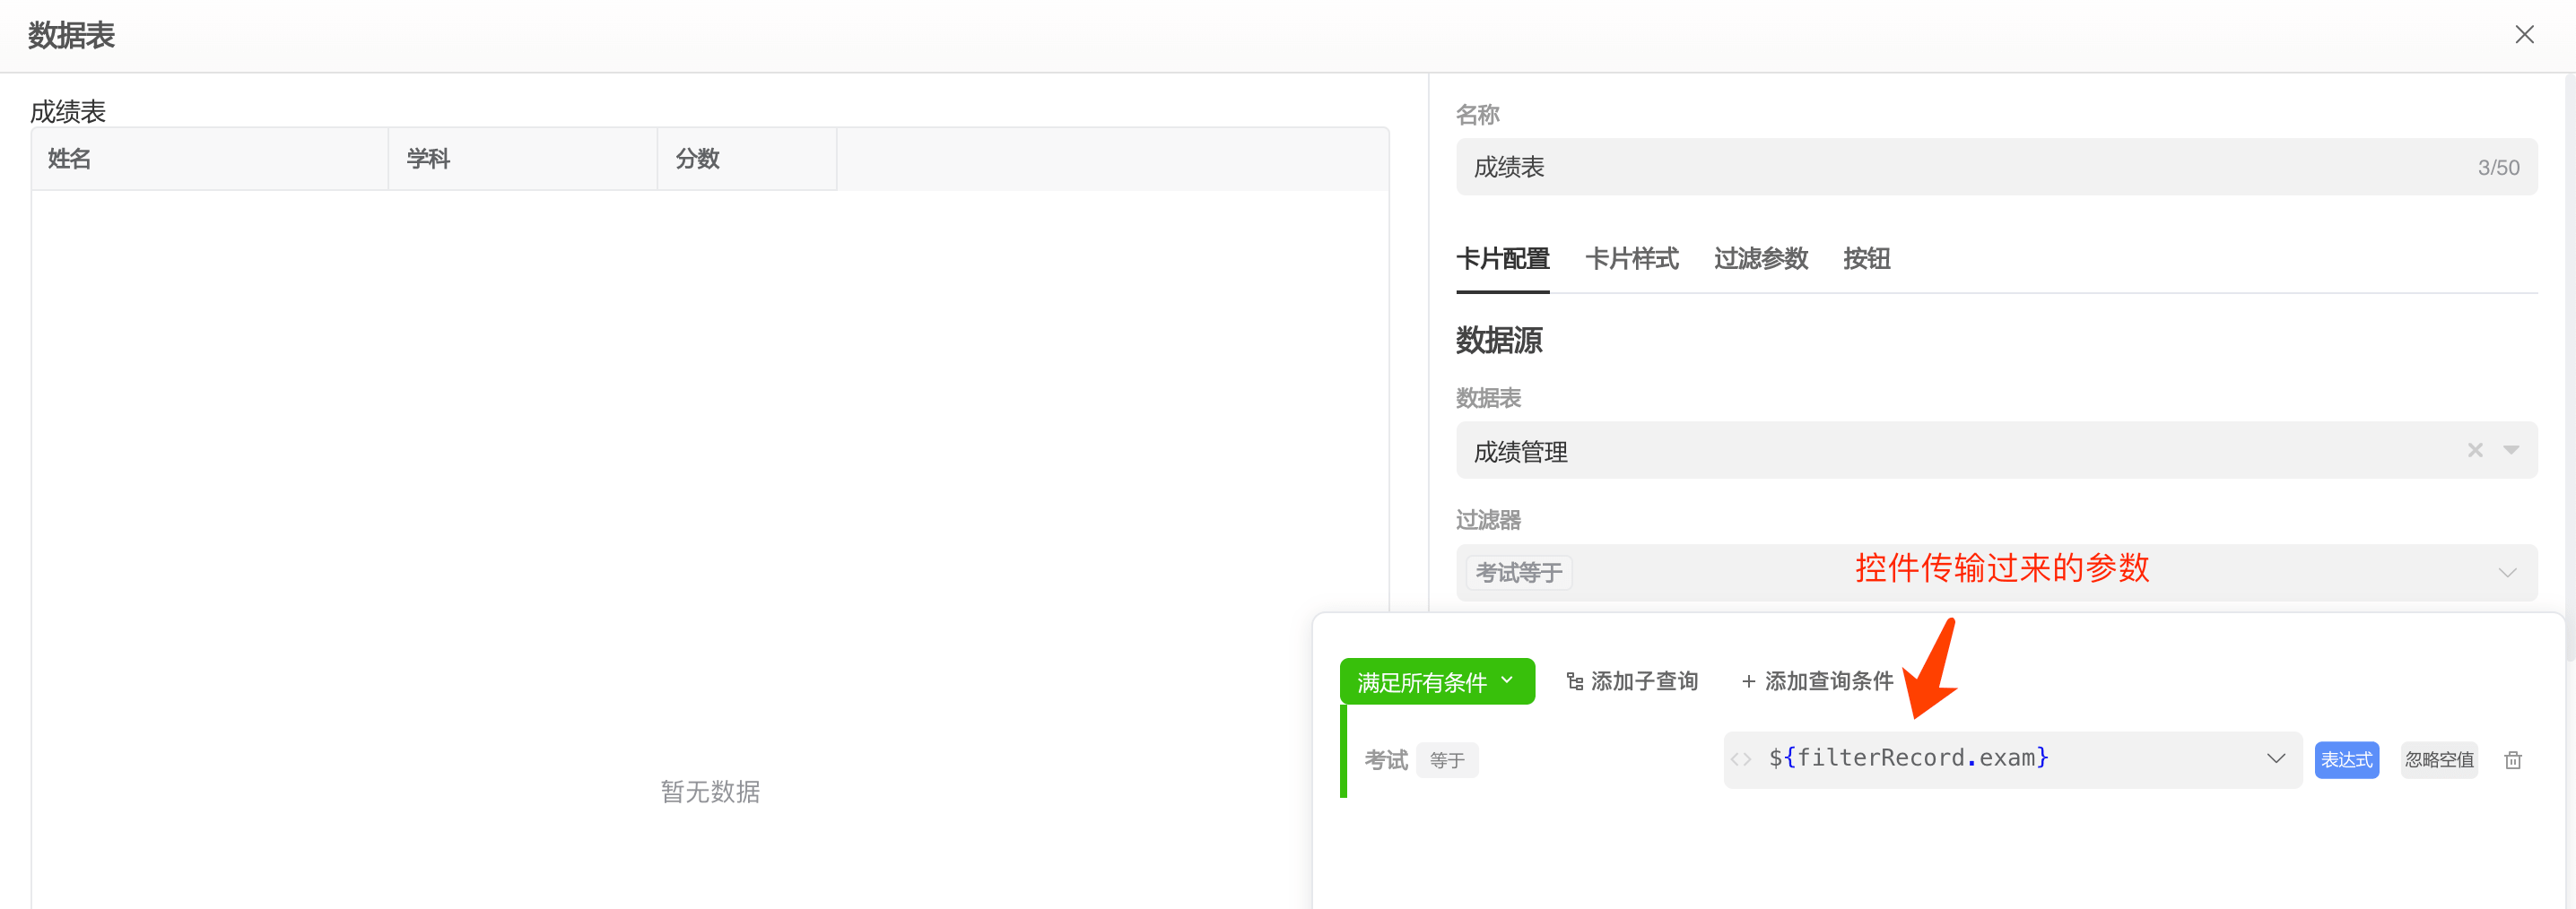
Task: Delete the filter condition via trash icon
Action: [x=2515, y=759]
